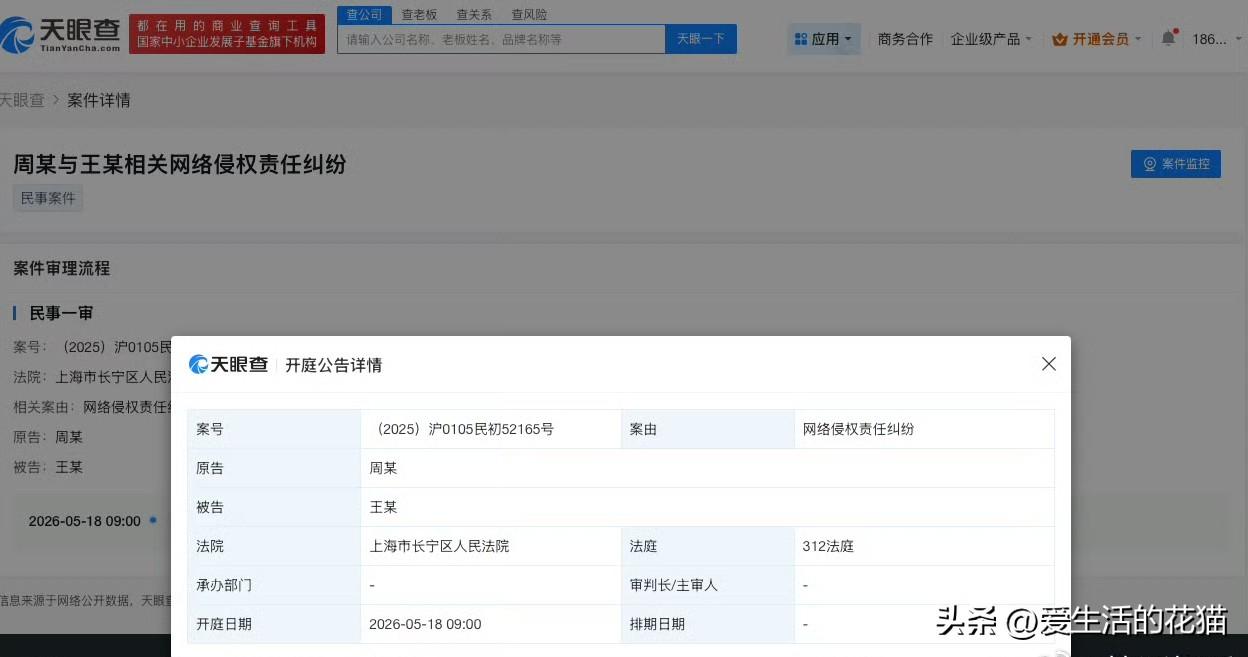1248x657 pixels.
Task: Open the 商务合作 link
Action: pyautogui.click(x=904, y=38)
